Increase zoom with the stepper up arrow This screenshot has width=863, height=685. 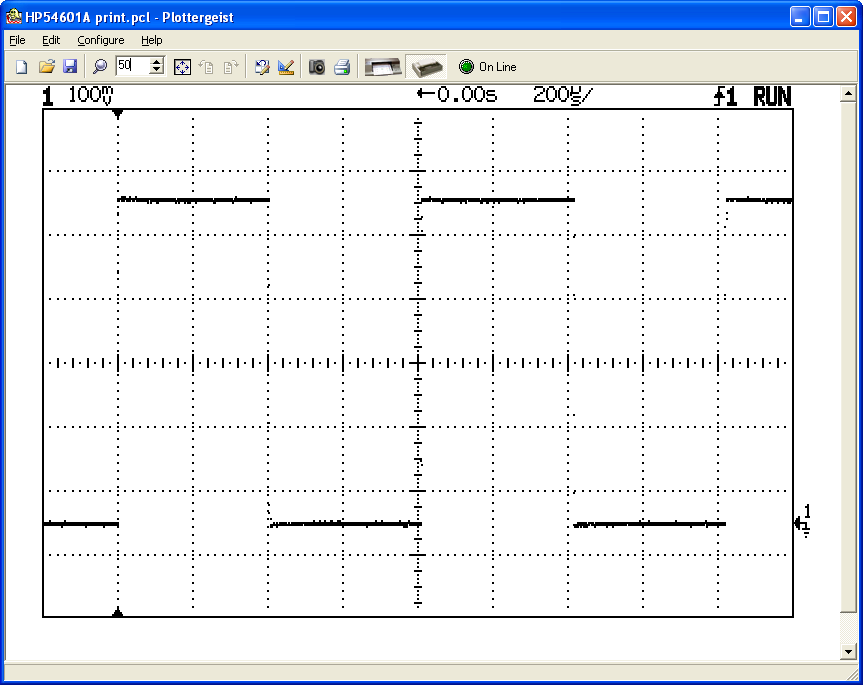click(157, 61)
